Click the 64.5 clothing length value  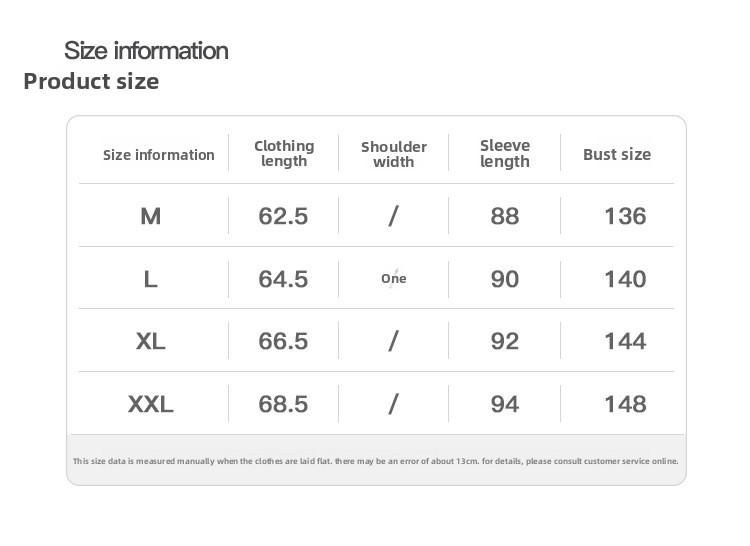[x=283, y=279]
